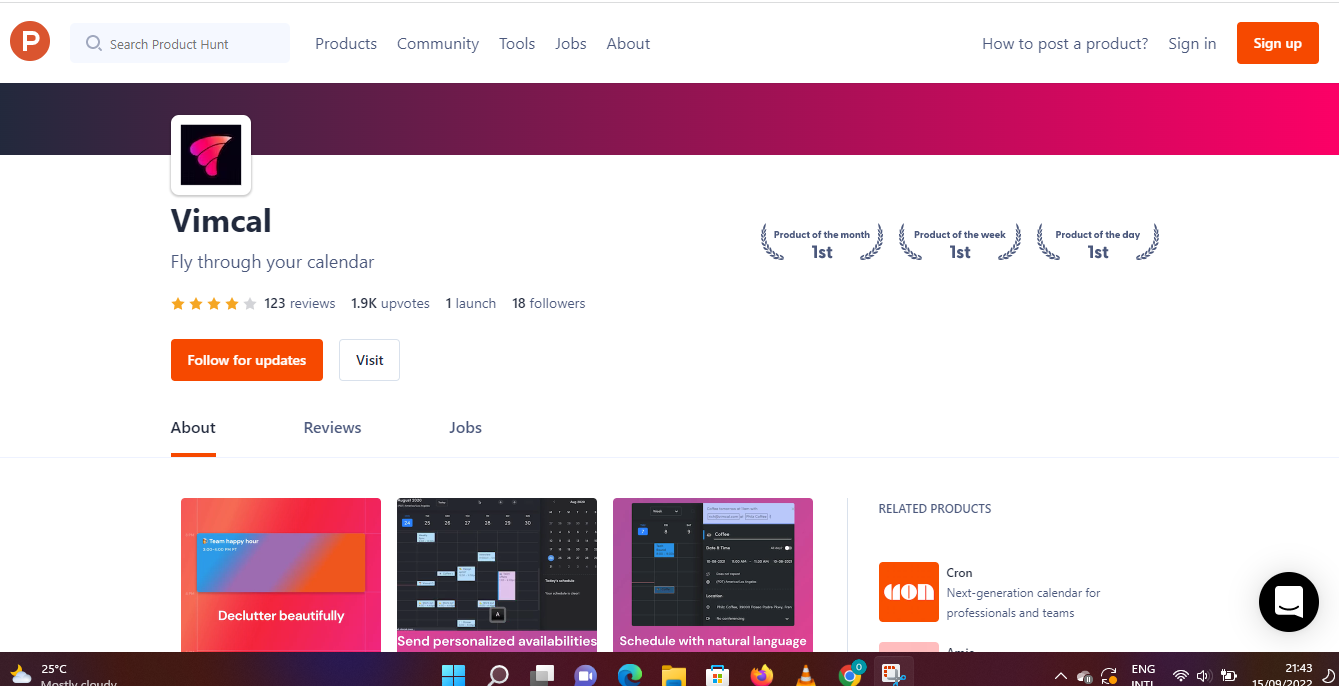This screenshot has width=1339, height=686.
Task: Click the Follow for updates button
Action: coord(247,360)
